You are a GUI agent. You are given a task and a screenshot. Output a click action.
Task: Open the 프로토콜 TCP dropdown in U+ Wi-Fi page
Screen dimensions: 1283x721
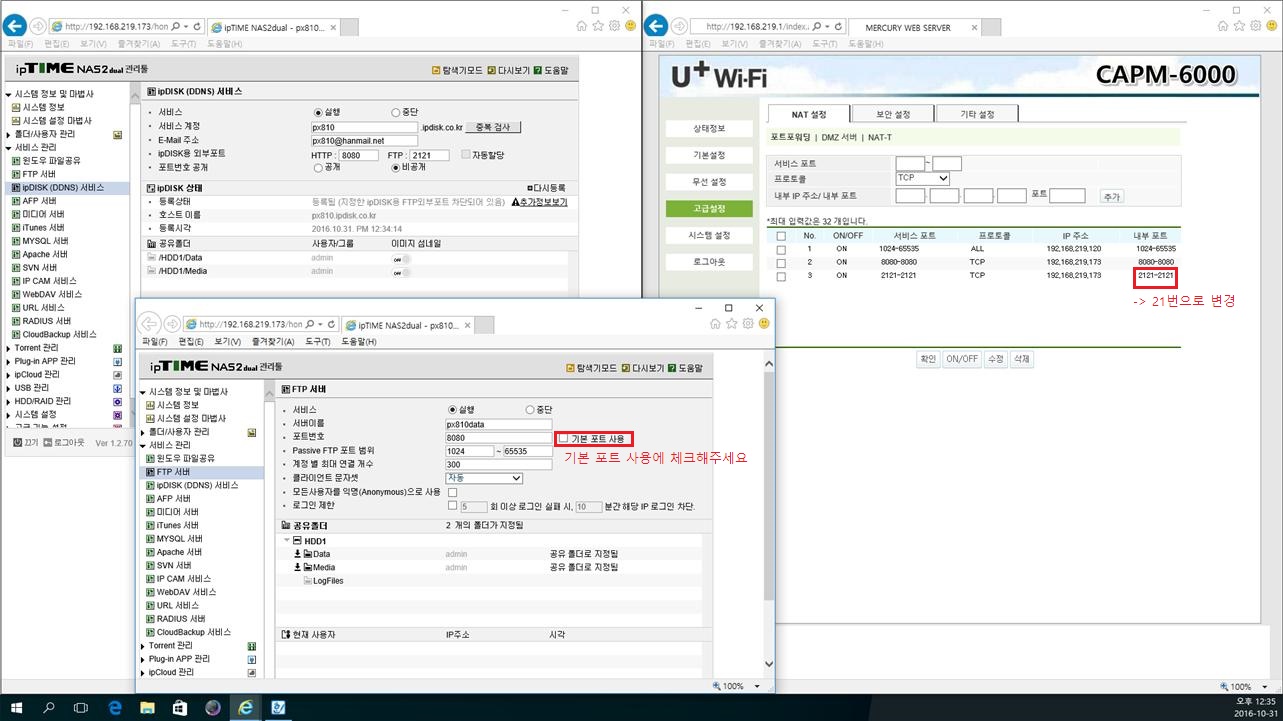[922, 178]
